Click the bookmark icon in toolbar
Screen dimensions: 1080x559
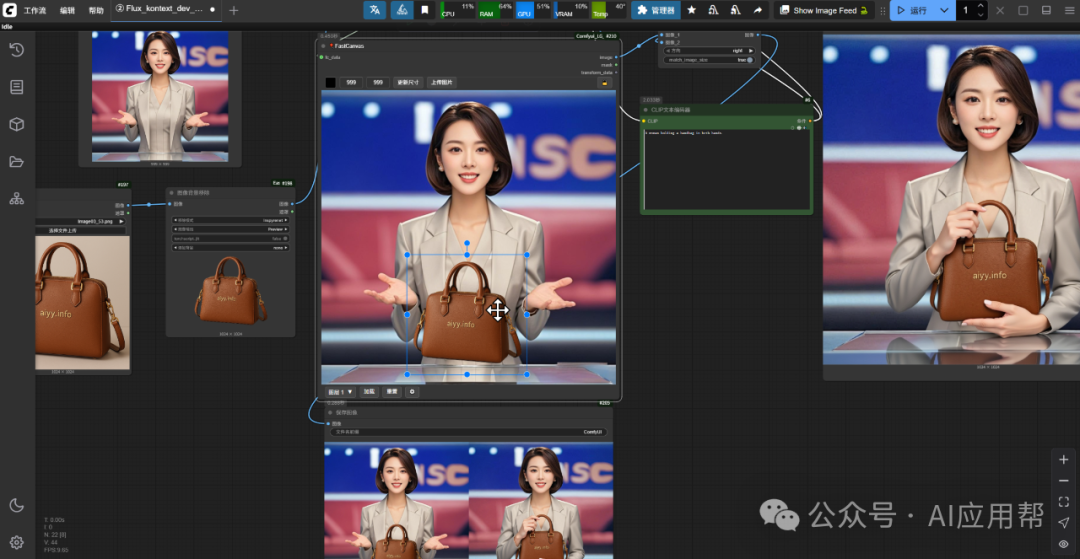pyautogui.click(x=425, y=10)
